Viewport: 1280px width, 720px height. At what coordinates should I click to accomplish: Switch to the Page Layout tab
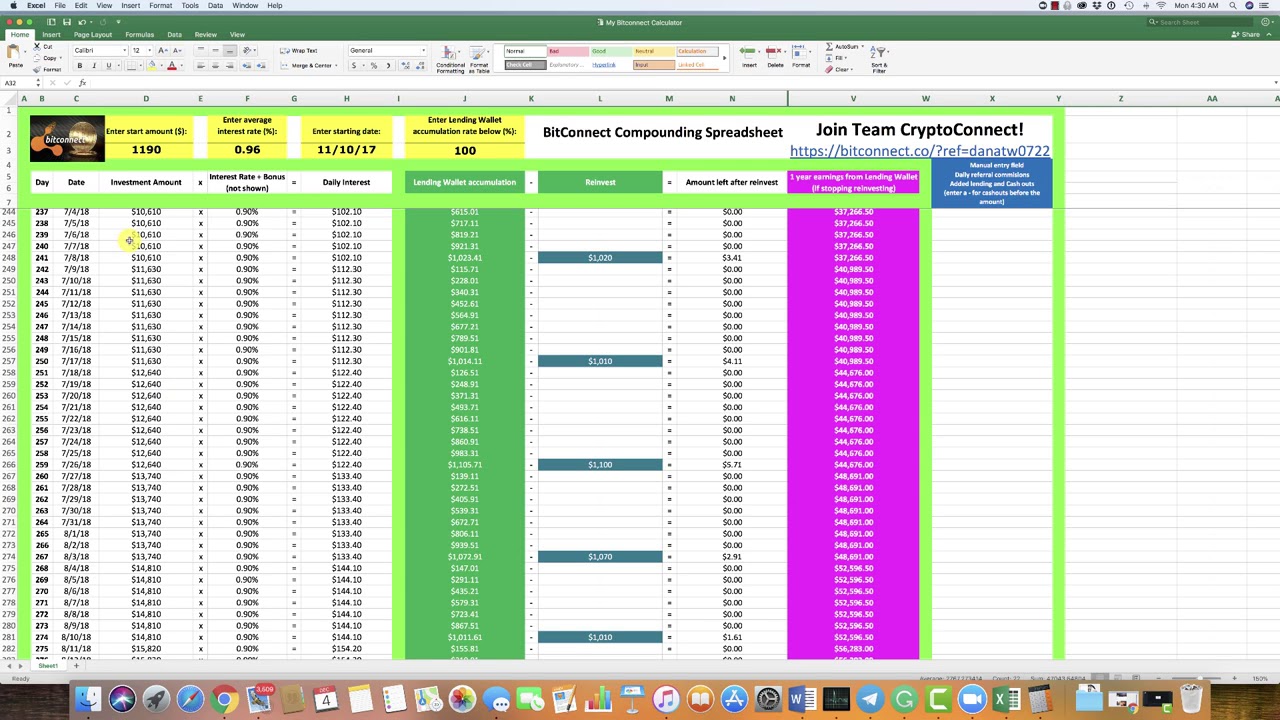click(93, 35)
